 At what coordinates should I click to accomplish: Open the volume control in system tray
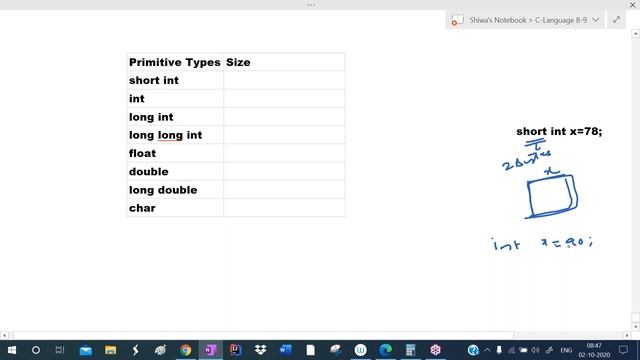[x=535, y=350]
